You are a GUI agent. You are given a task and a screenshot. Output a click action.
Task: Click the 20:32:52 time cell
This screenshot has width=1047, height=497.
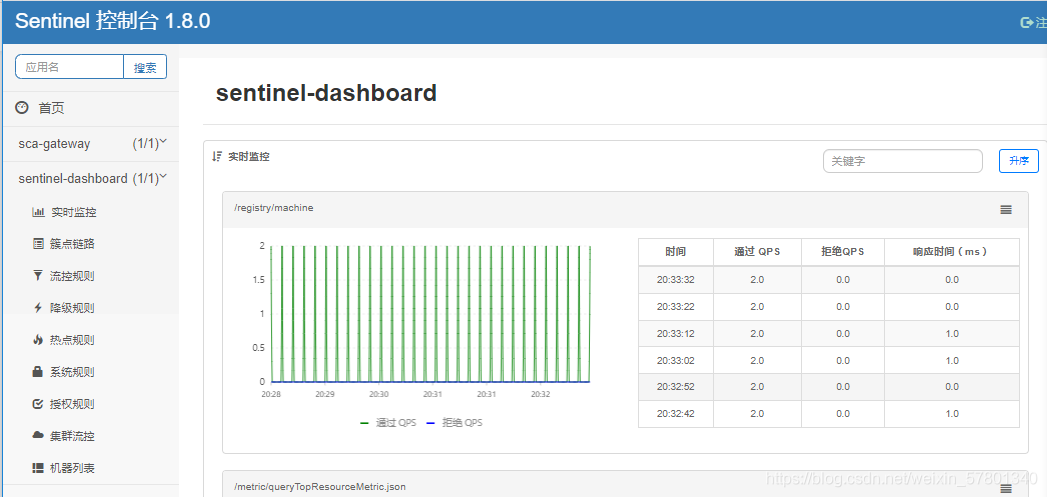pyautogui.click(x=676, y=387)
